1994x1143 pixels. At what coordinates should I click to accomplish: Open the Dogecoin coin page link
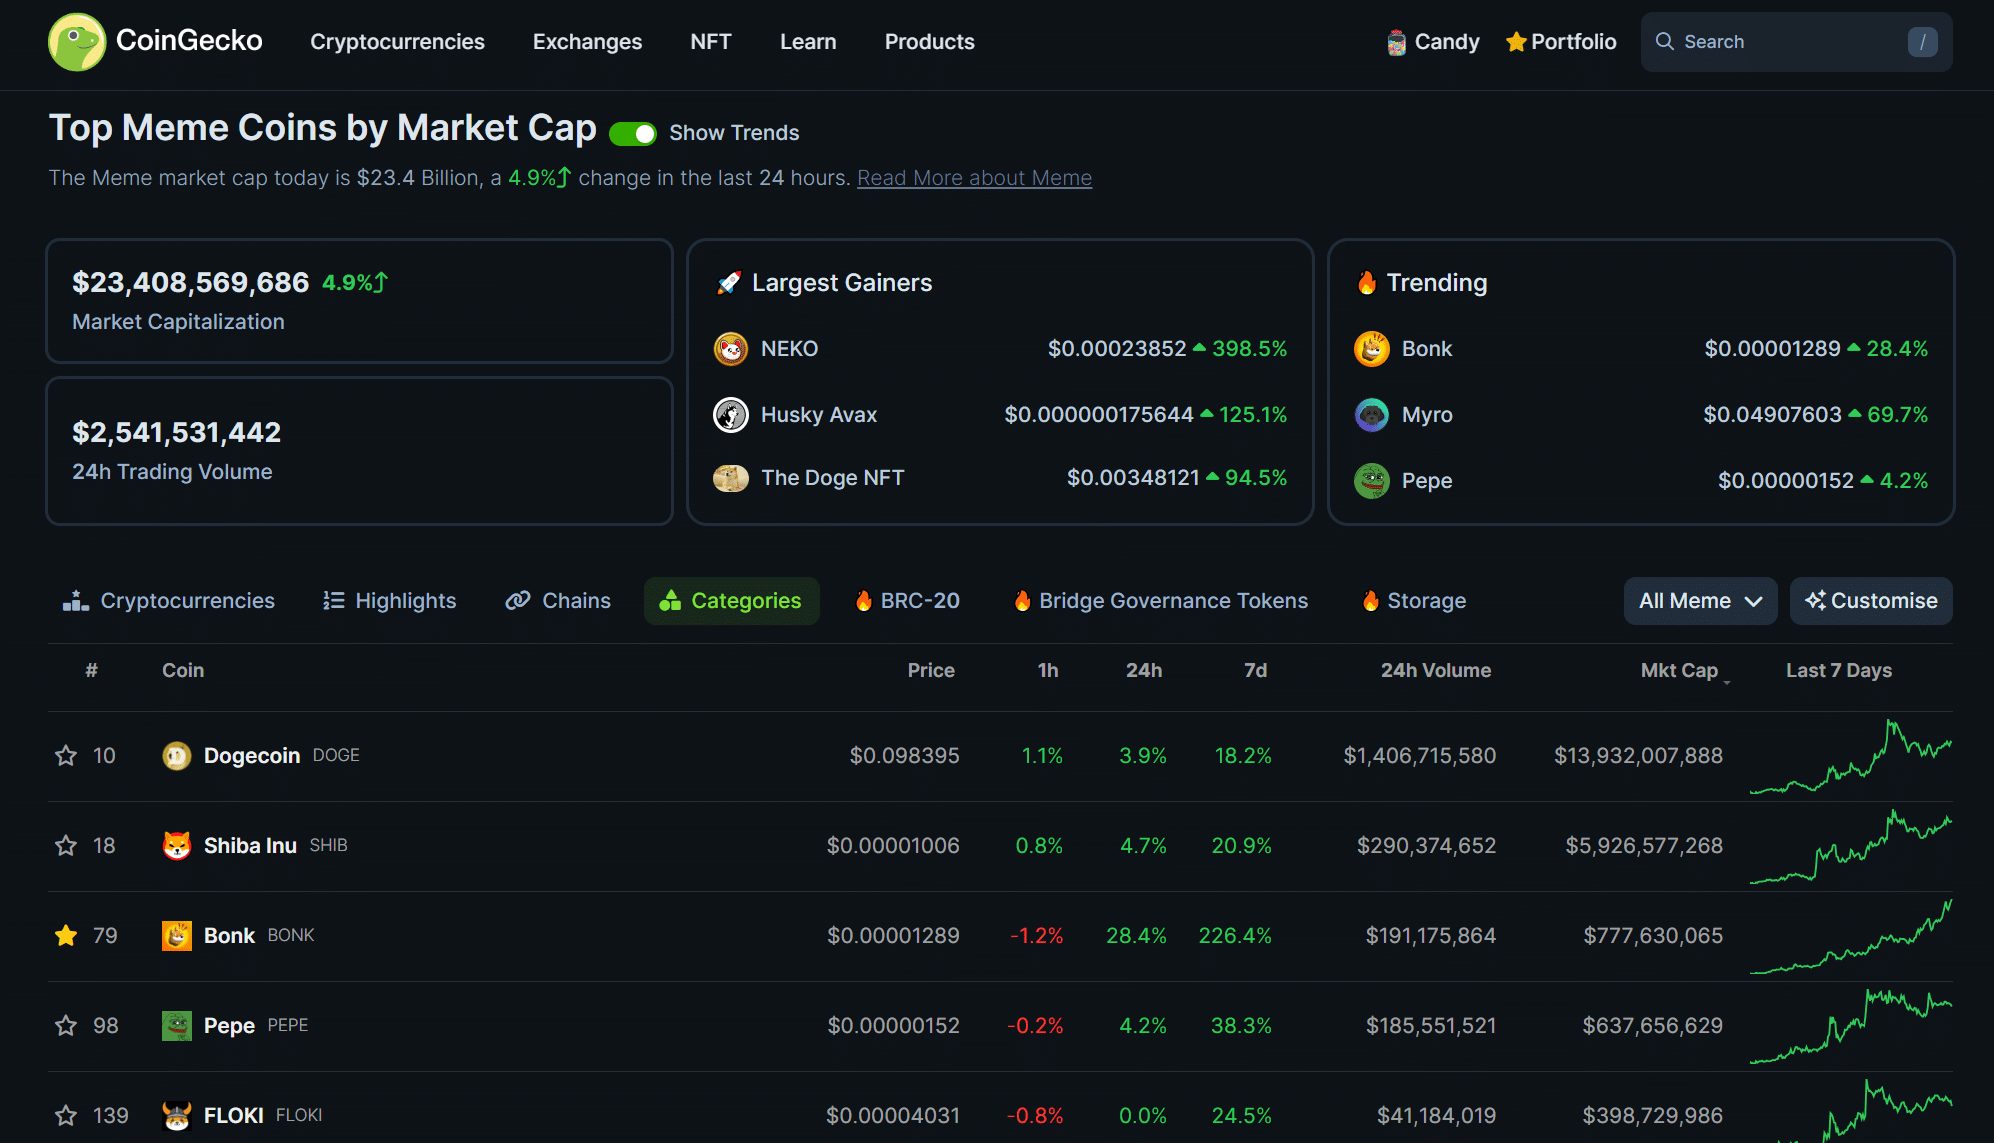[x=252, y=756]
